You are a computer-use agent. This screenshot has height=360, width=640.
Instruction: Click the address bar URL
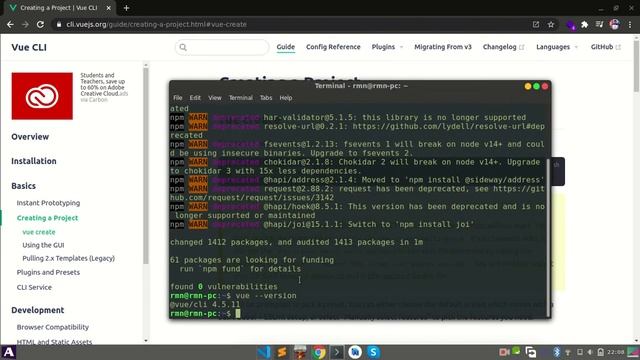[156, 24]
